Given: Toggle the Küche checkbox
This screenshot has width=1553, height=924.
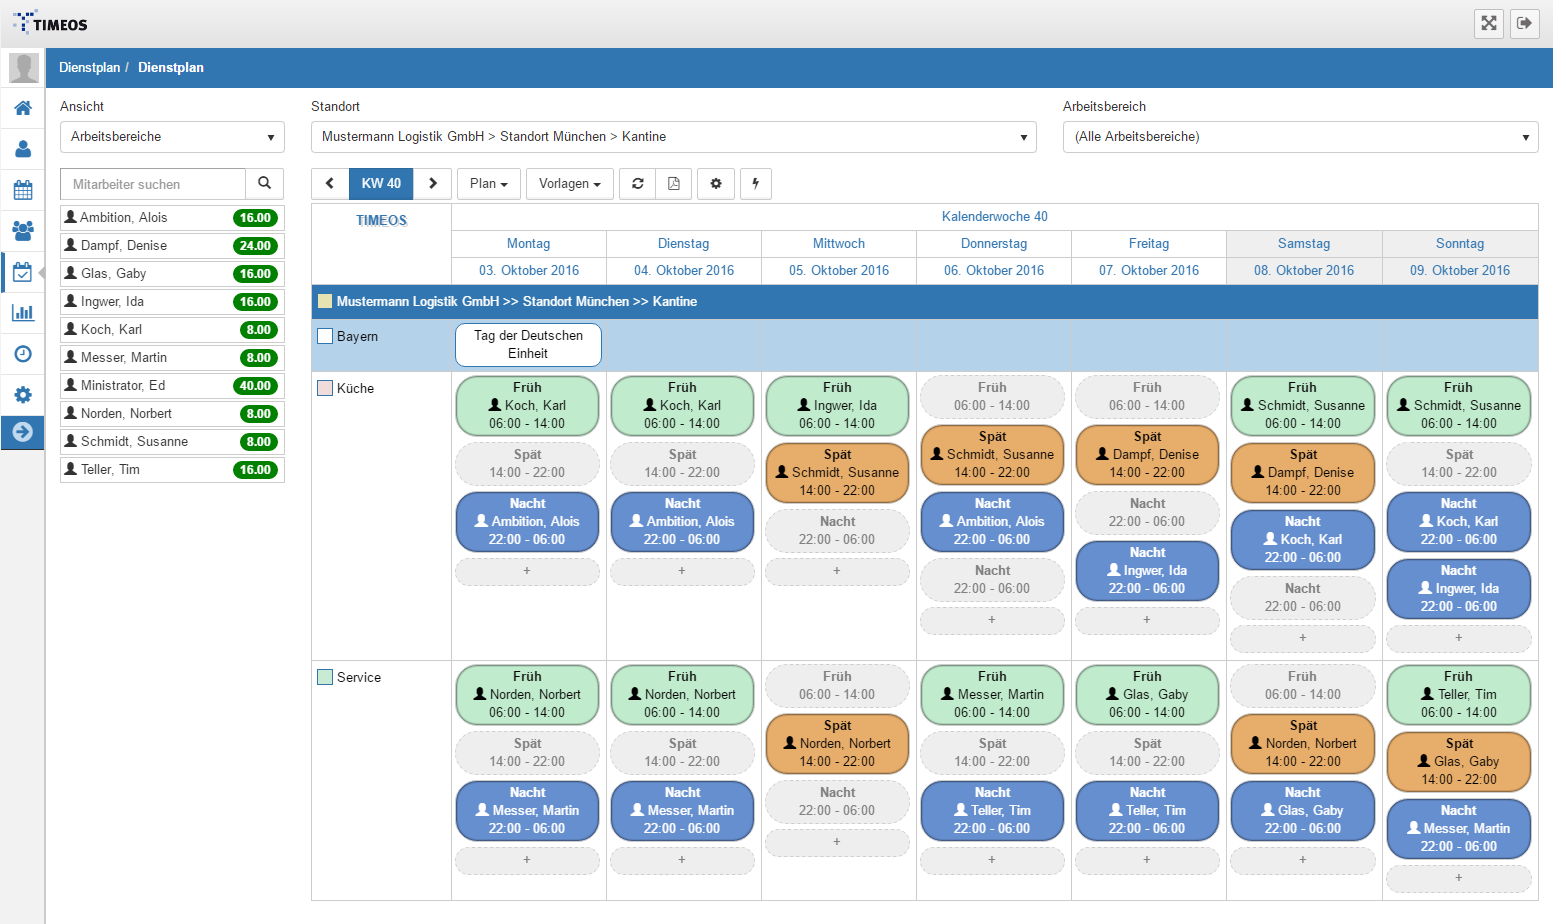Looking at the screenshot, I should [325, 388].
